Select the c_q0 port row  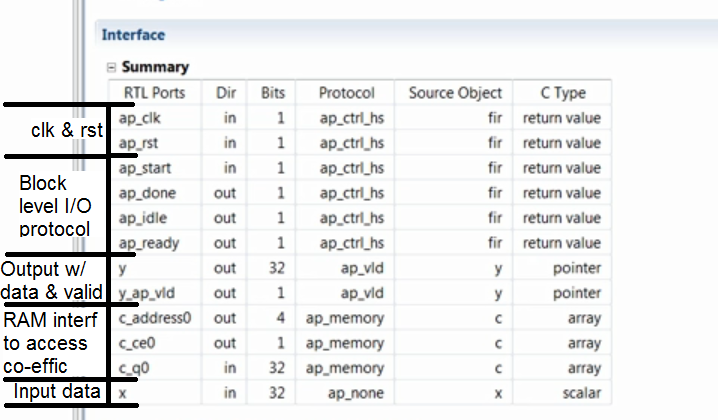(x=360, y=368)
